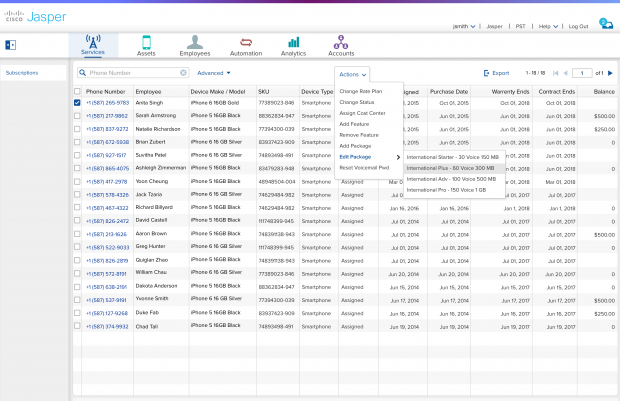Select Remove Feature action
The width and height of the screenshot is (620, 401).
359,135
